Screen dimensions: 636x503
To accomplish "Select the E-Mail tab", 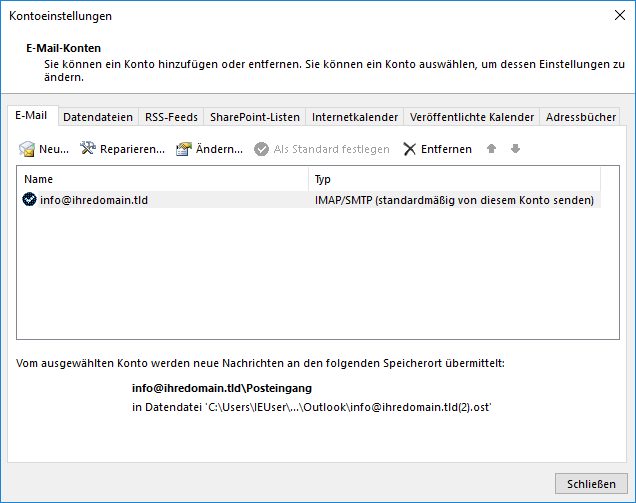I will [31, 116].
